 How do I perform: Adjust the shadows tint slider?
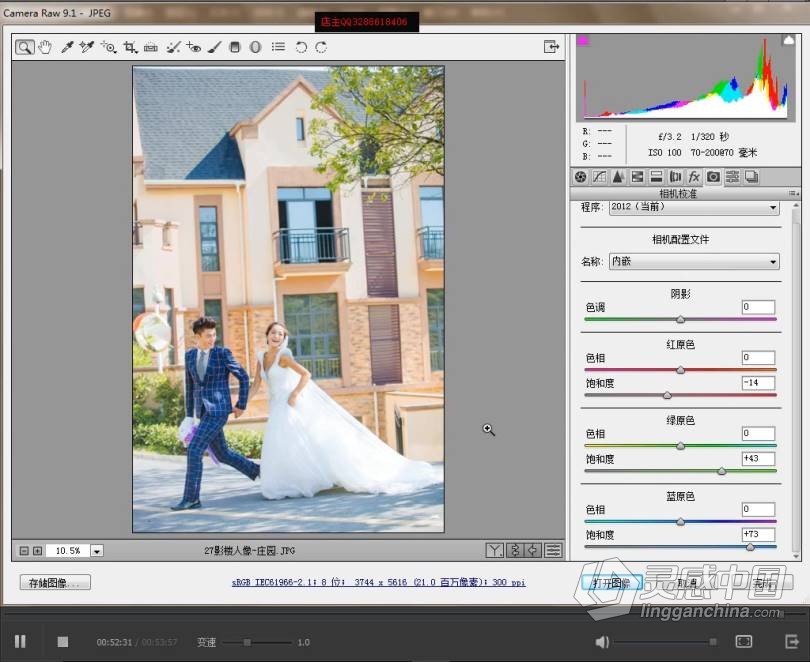[x=680, y=320]
